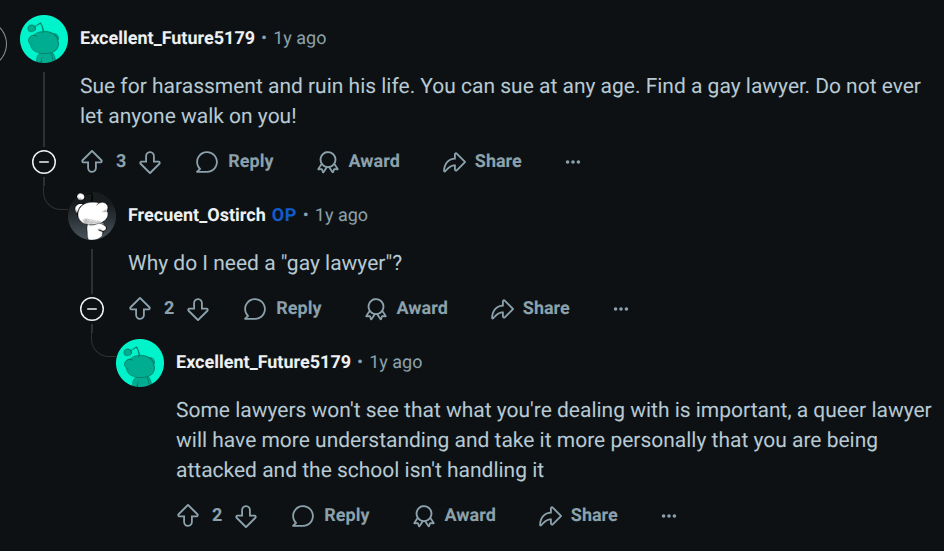Downvote the "Why do I need a gay lawyer" reply
Viewport: 944px width, 551px height.
coord(198,308)
